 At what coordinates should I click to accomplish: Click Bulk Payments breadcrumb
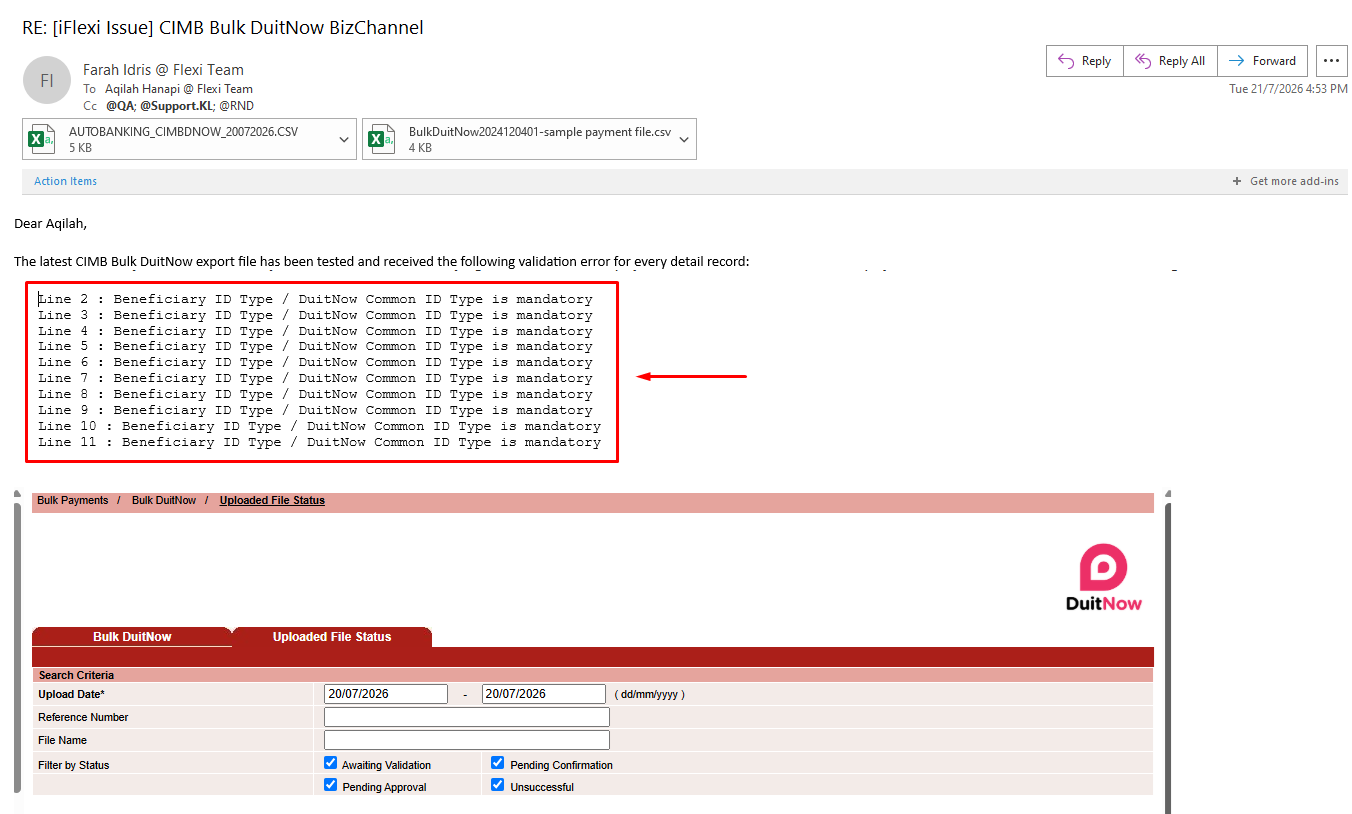73,500
